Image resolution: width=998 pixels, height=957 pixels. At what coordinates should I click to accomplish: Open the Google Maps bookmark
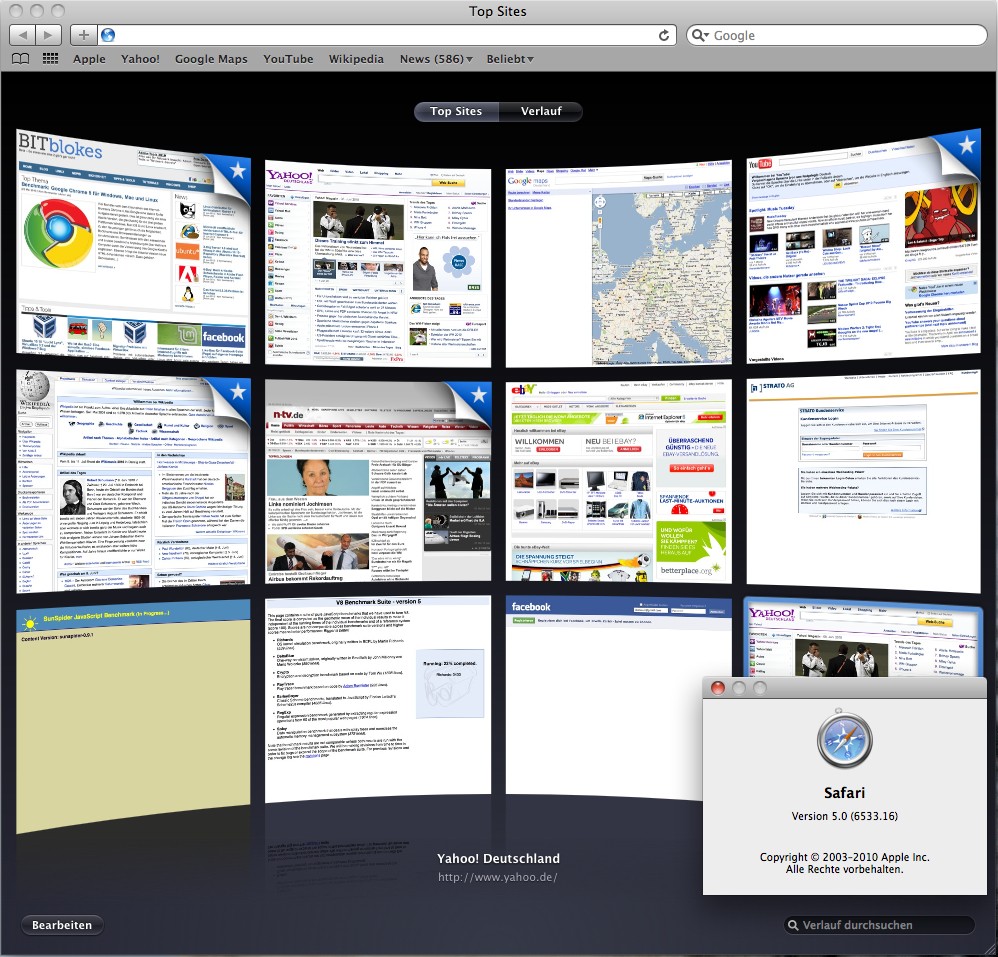[x=211, y=59]
